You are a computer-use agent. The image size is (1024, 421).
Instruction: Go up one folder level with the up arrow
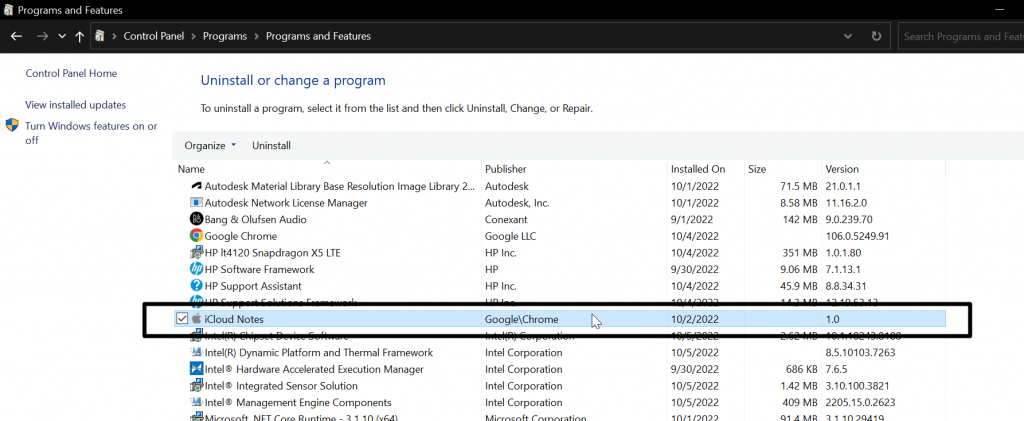80,37
